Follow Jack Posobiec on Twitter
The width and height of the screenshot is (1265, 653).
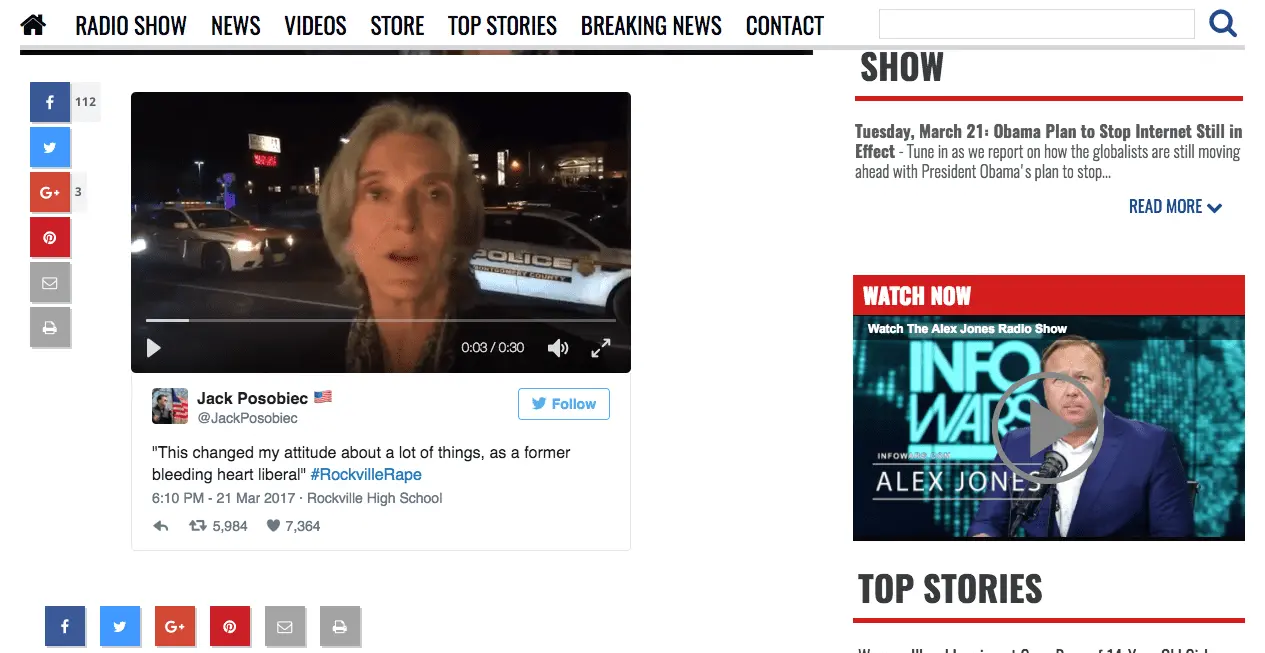[564, 404]
